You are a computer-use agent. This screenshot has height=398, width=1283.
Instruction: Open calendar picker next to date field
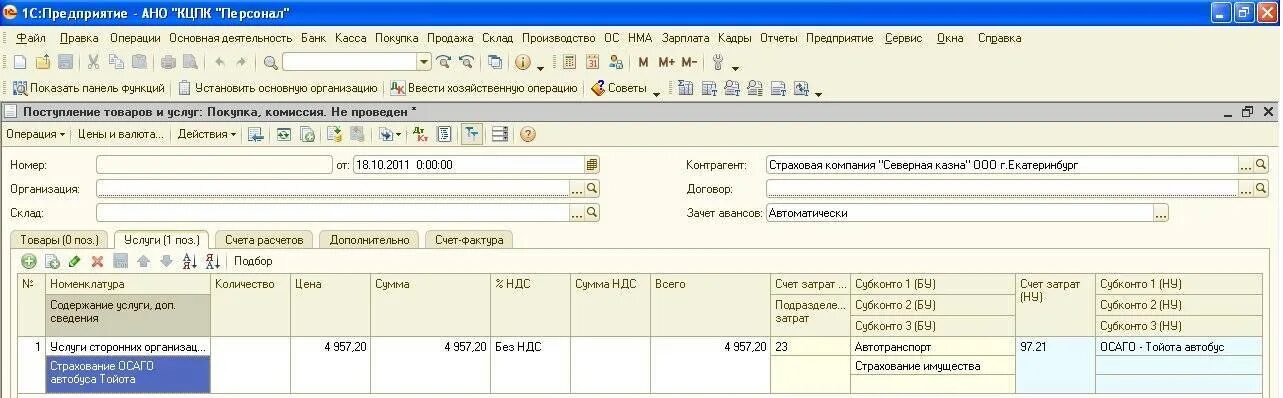point(592,164)
